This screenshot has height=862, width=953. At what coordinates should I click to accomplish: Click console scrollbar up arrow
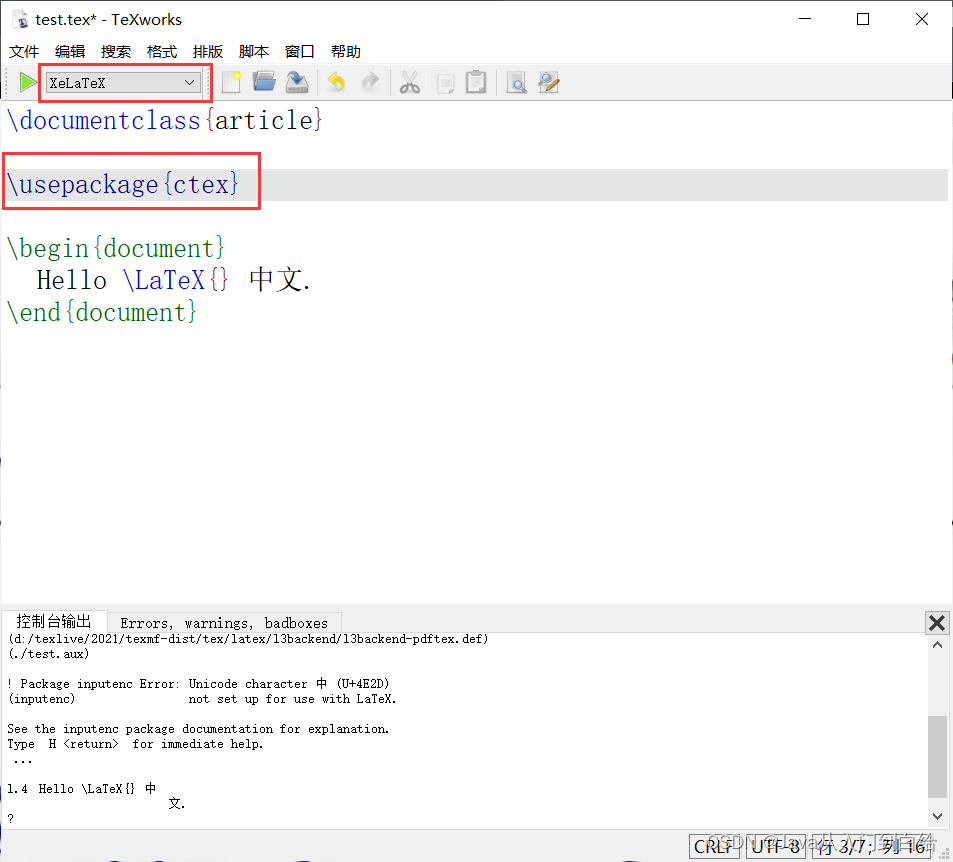[937, 644]
